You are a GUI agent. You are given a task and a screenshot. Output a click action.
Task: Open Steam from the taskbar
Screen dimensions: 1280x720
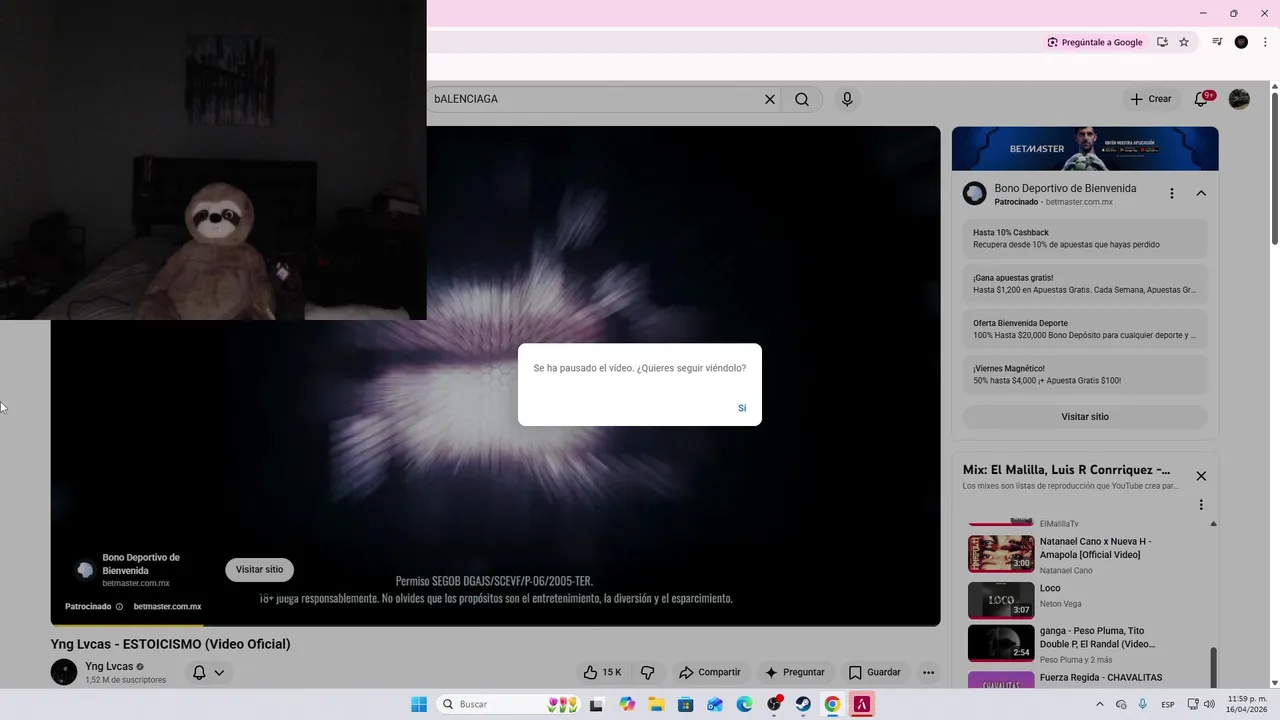pos(803,704)
